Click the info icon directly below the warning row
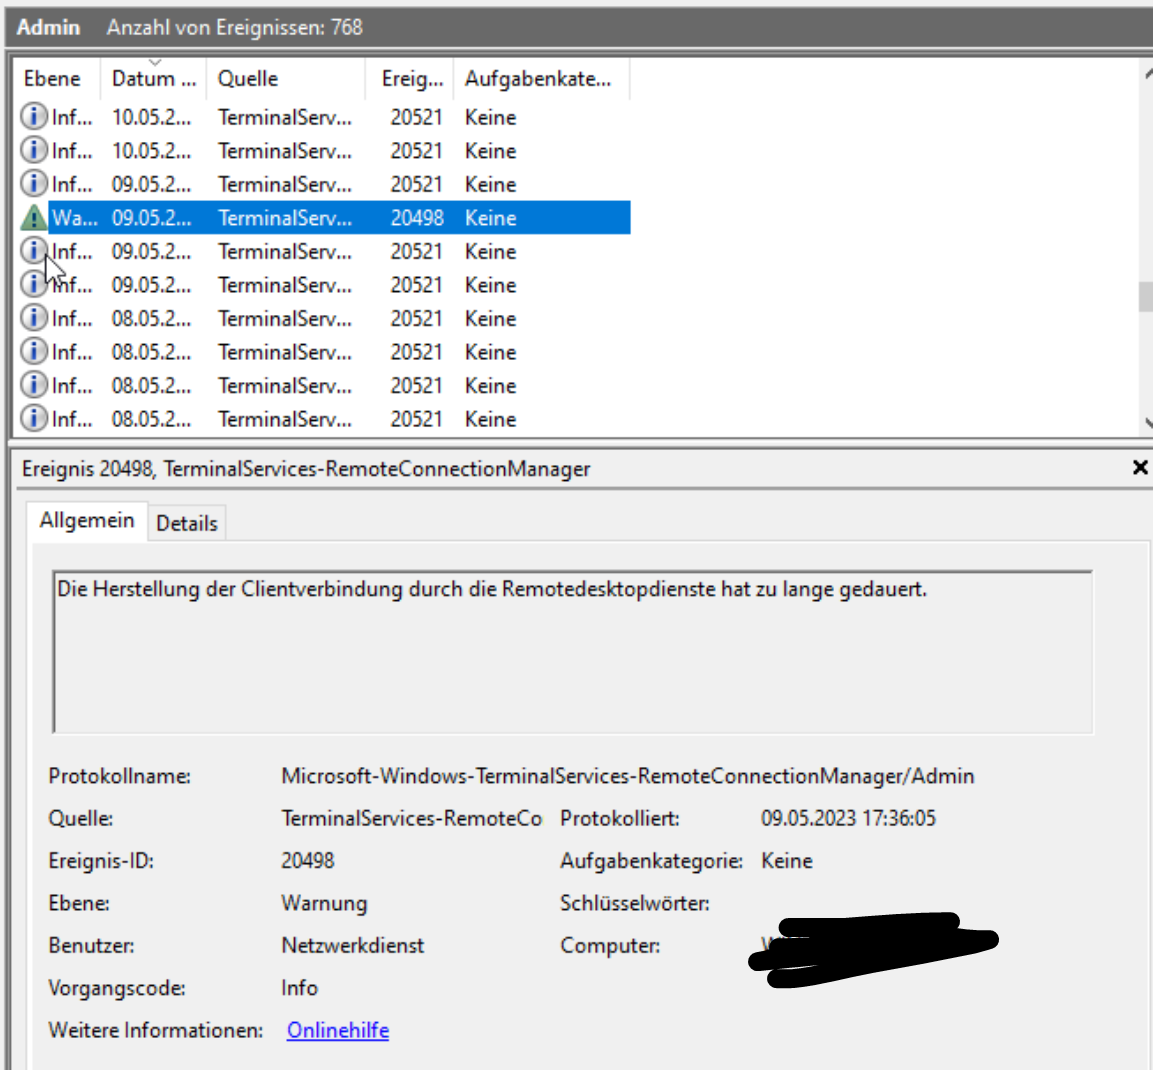Viewport: 1153px width, 1070px height. coord(33,252)
